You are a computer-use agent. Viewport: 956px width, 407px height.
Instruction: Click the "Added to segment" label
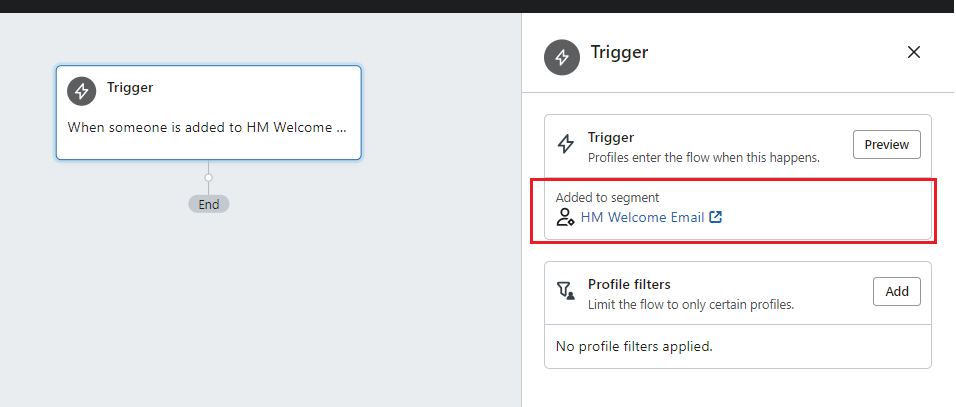(607, 197)
